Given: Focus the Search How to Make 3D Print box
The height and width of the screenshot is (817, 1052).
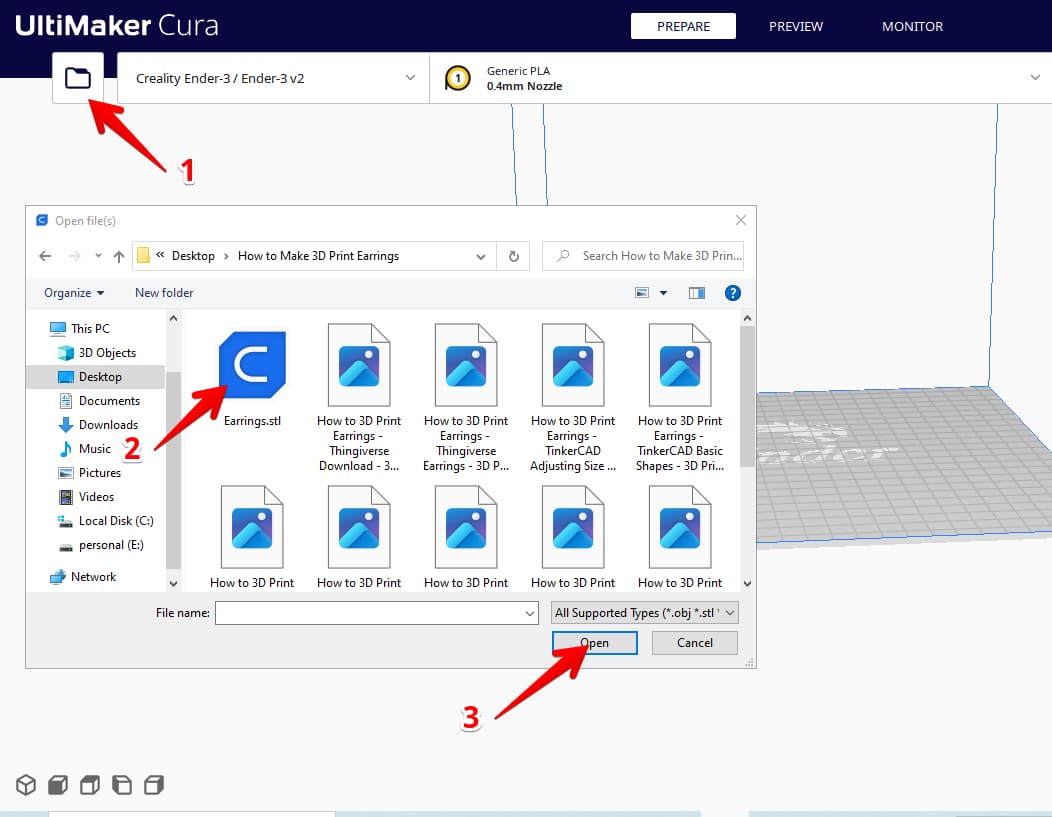Looking at the screenshot, I should [643, 256].
